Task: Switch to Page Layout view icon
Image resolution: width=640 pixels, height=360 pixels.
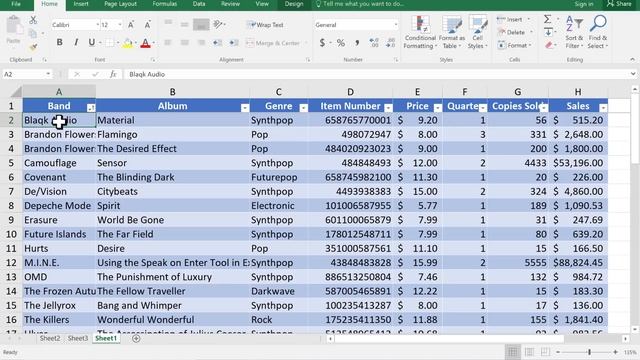Action: [529, 352]
